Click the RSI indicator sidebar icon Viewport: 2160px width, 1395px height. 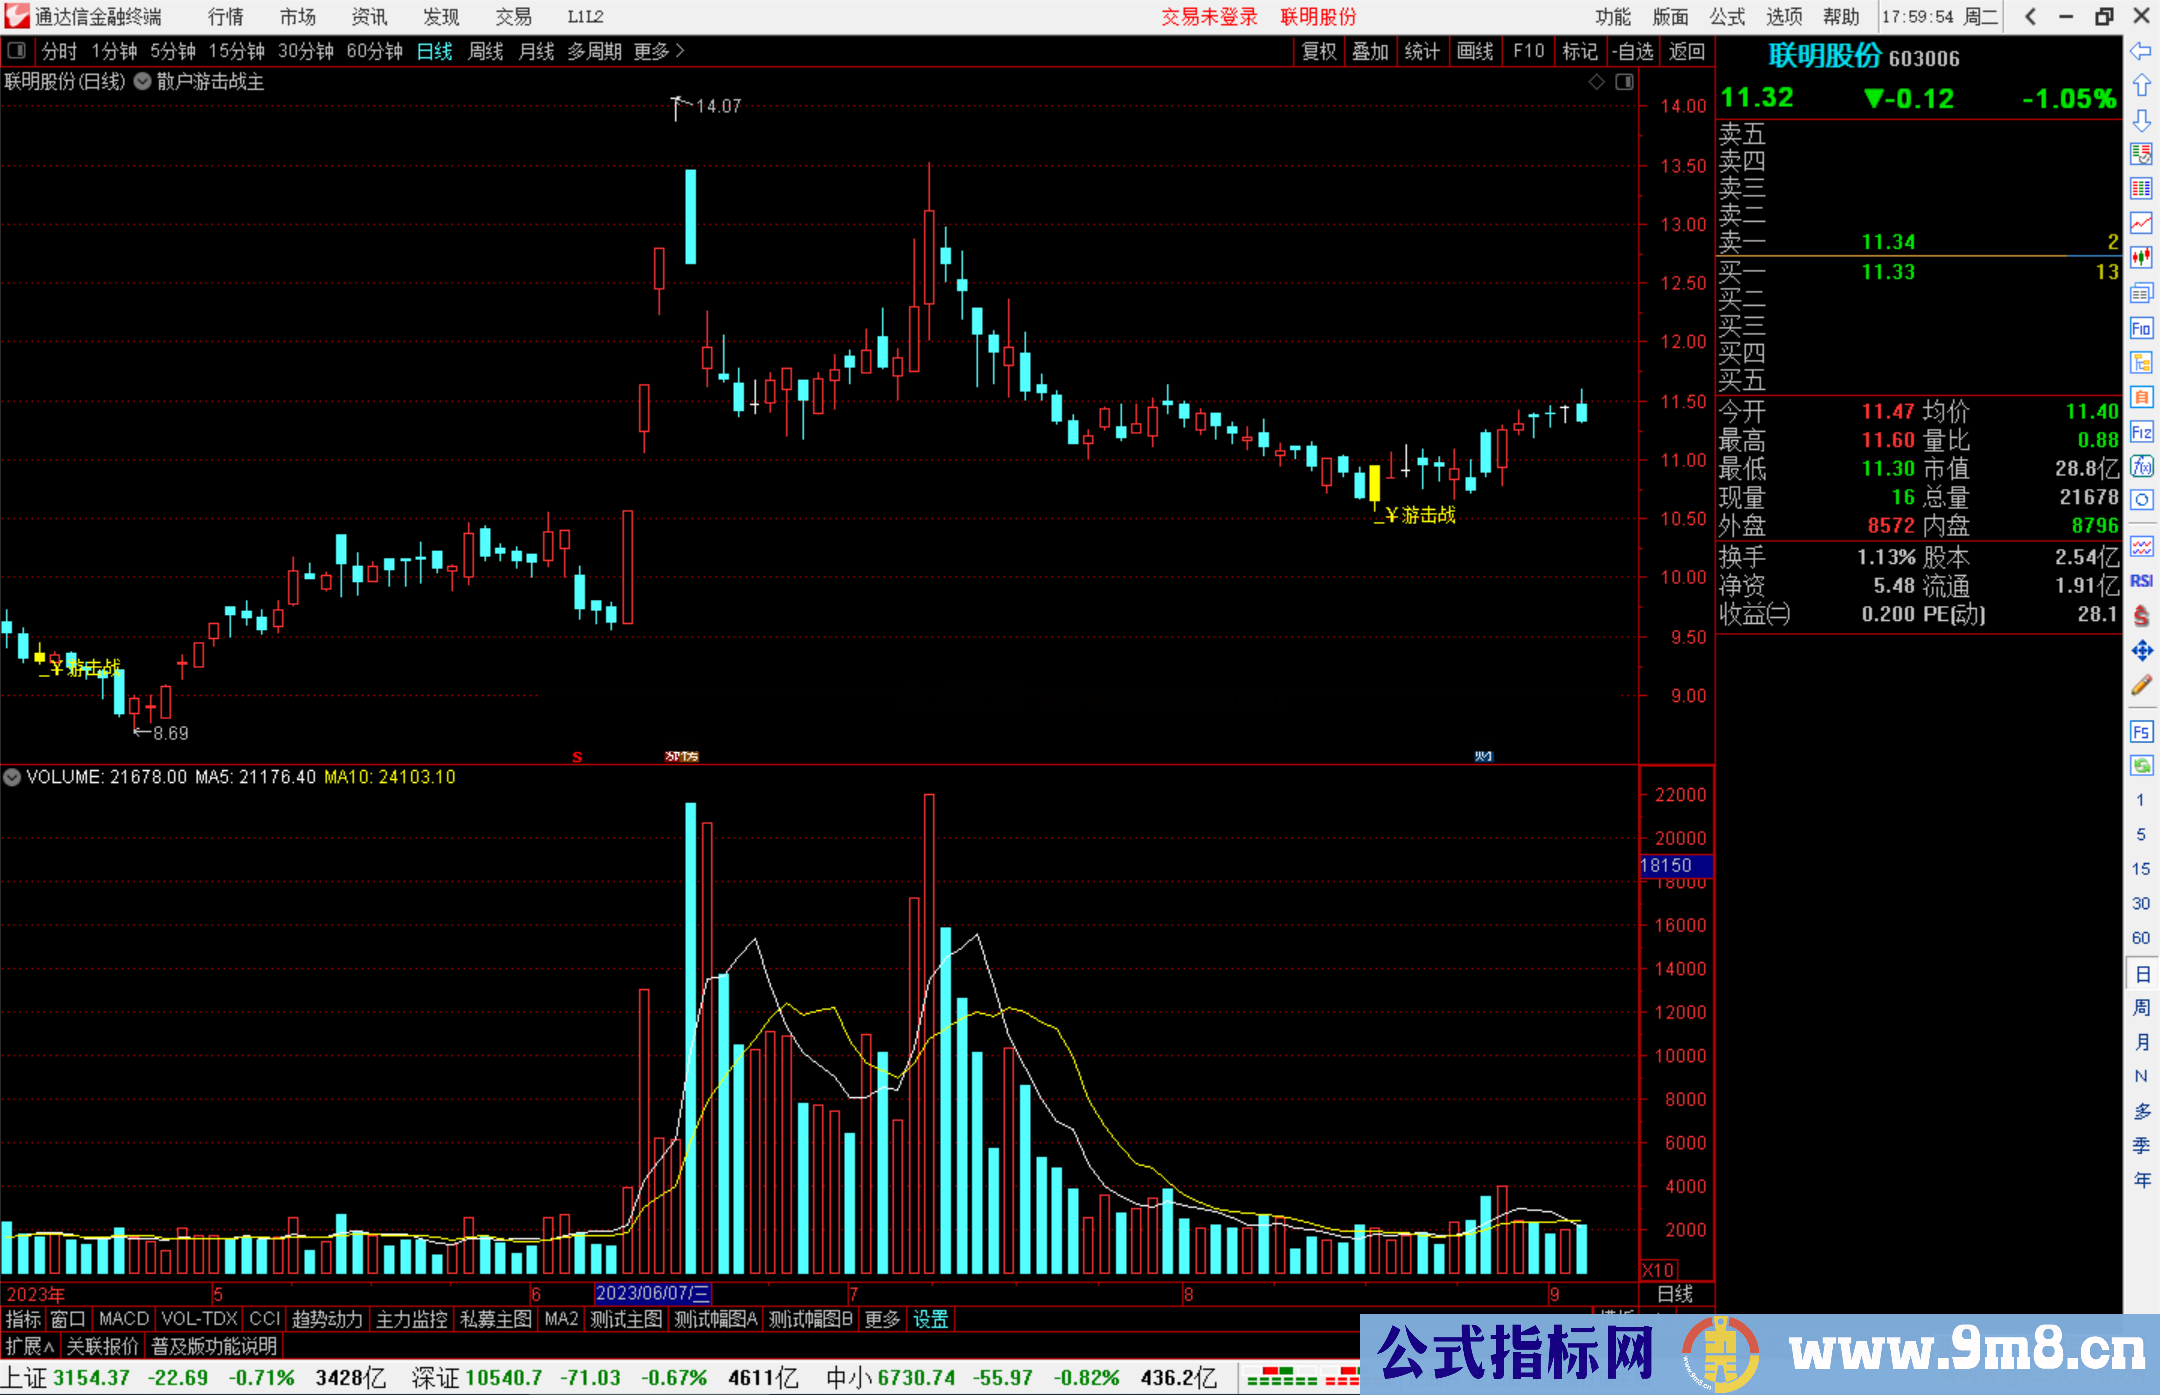(x=2141, y=581)
